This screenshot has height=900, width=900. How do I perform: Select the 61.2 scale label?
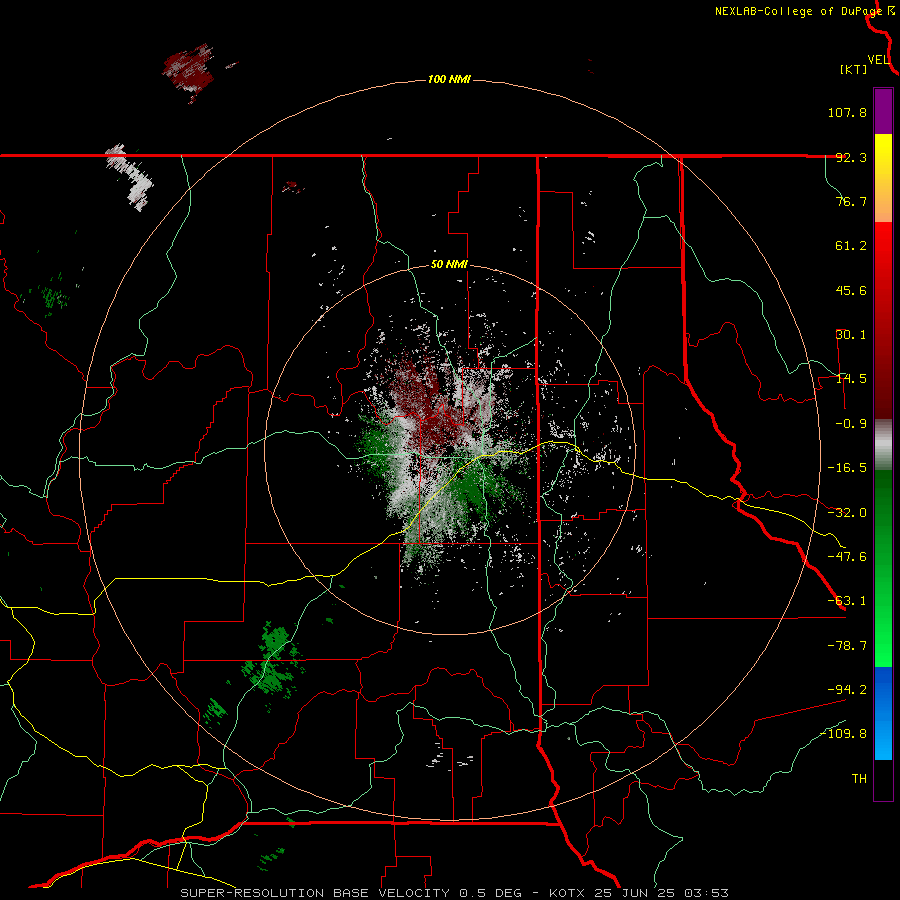coord(851,246)
